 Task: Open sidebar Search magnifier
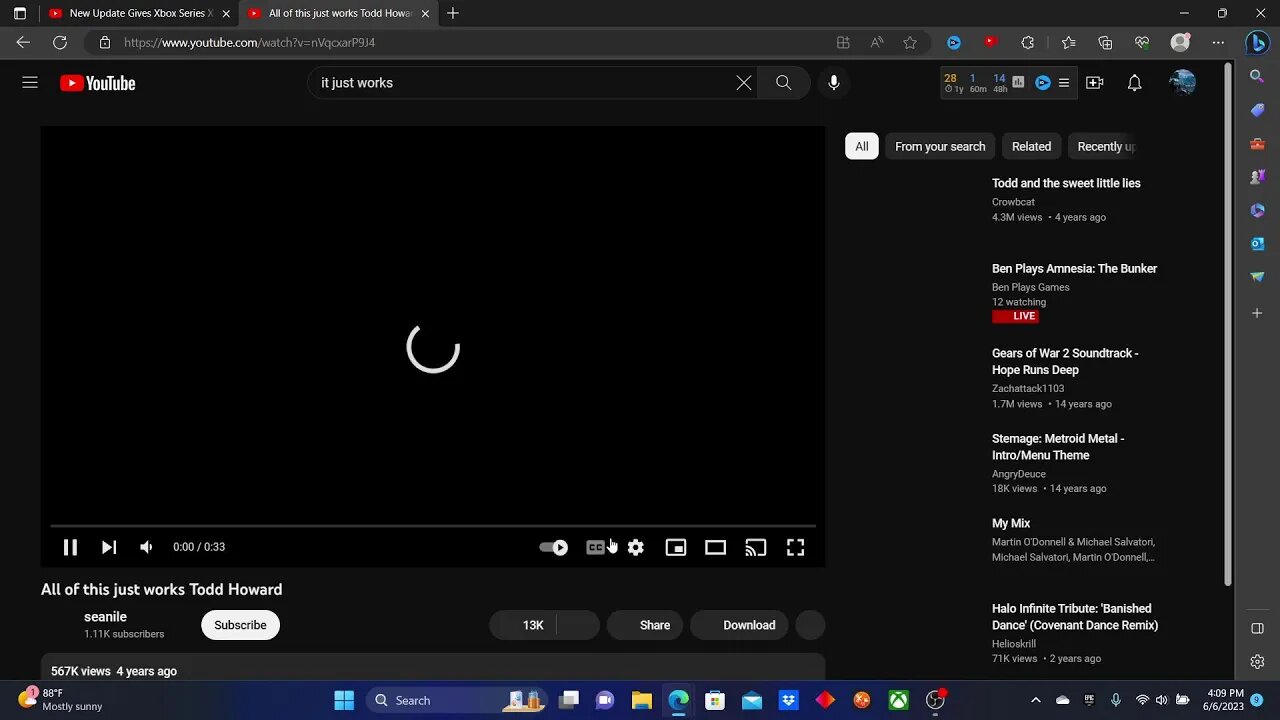pos(1257,76)
